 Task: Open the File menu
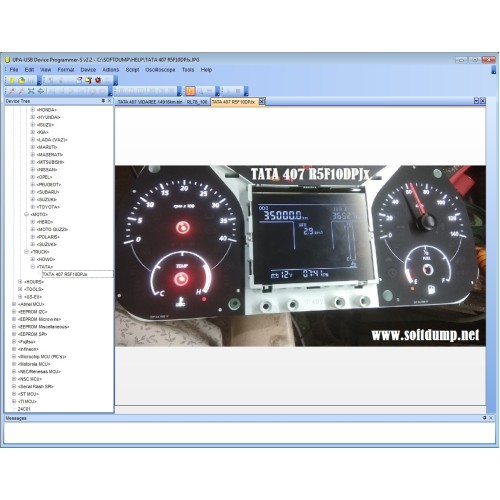(14, 70)
